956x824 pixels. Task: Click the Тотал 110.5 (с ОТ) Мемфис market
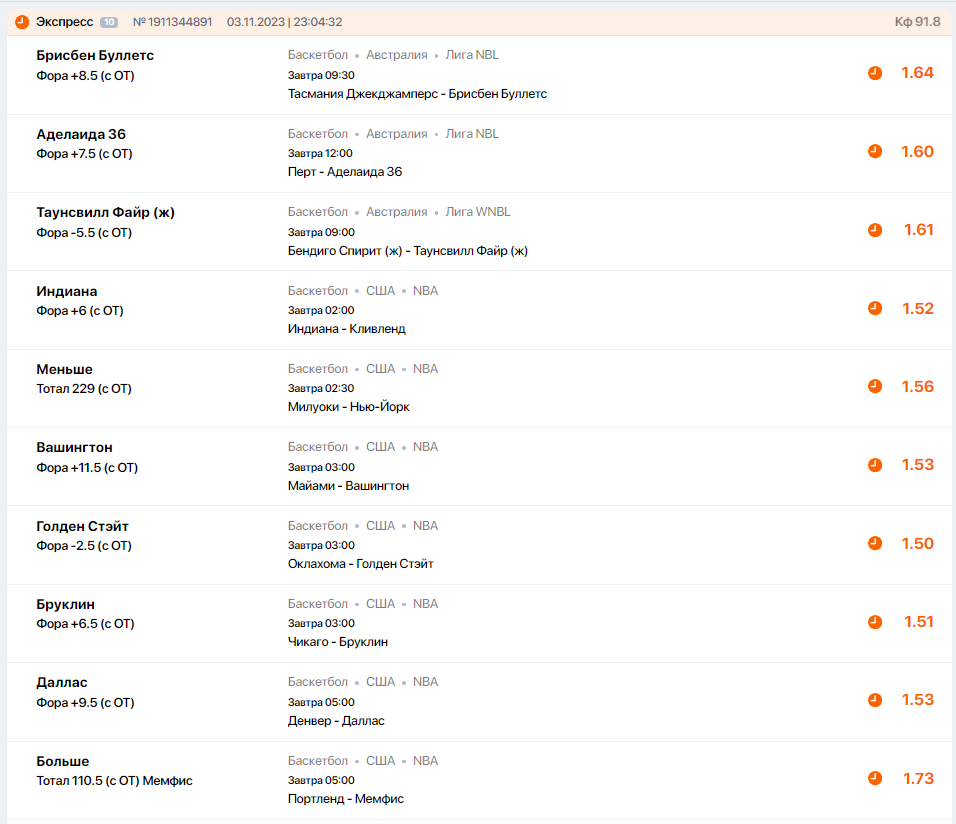(114, 781)
